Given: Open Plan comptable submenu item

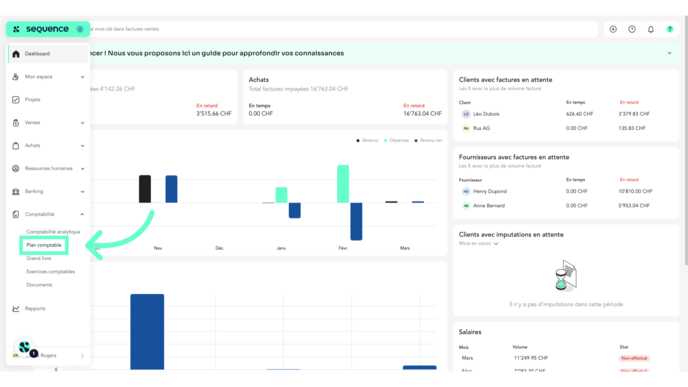Looking at the screenshot, I should tap(44, 245).
